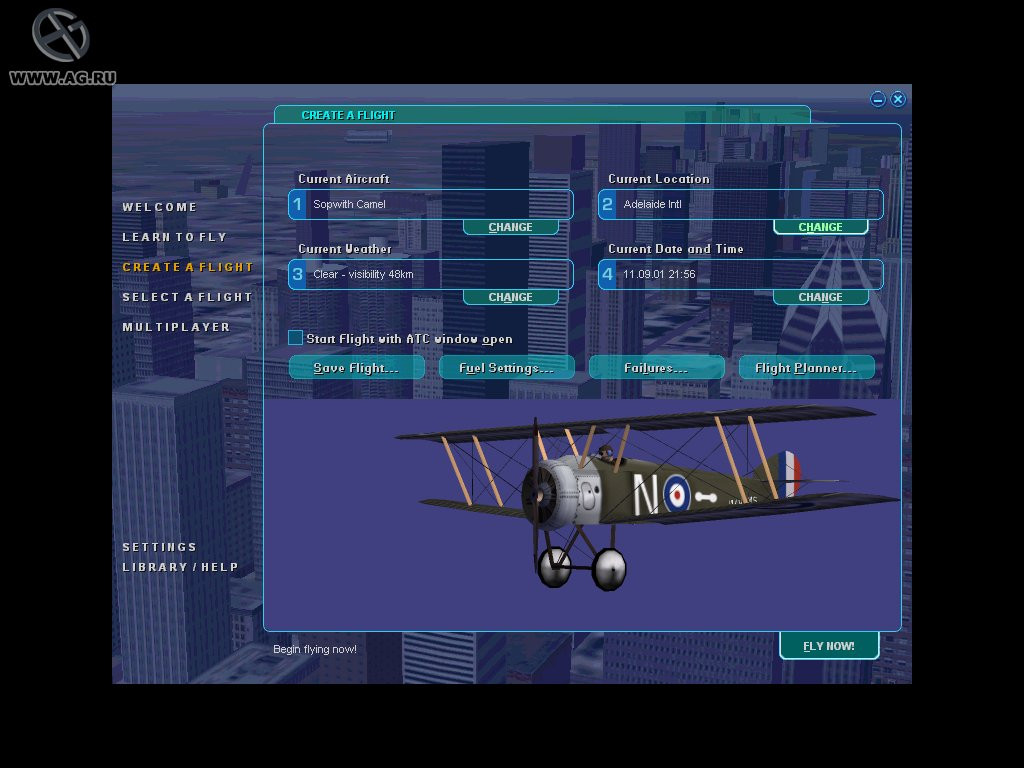
Task: Close the Flight Simulator window
Action: [x=898, y=99]
